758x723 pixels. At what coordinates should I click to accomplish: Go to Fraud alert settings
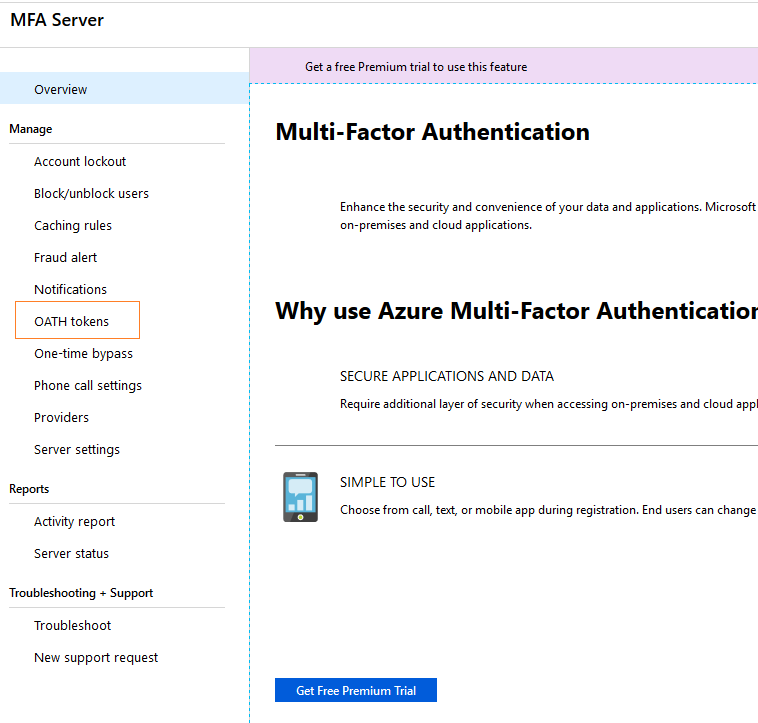click(x=65, y=258)
